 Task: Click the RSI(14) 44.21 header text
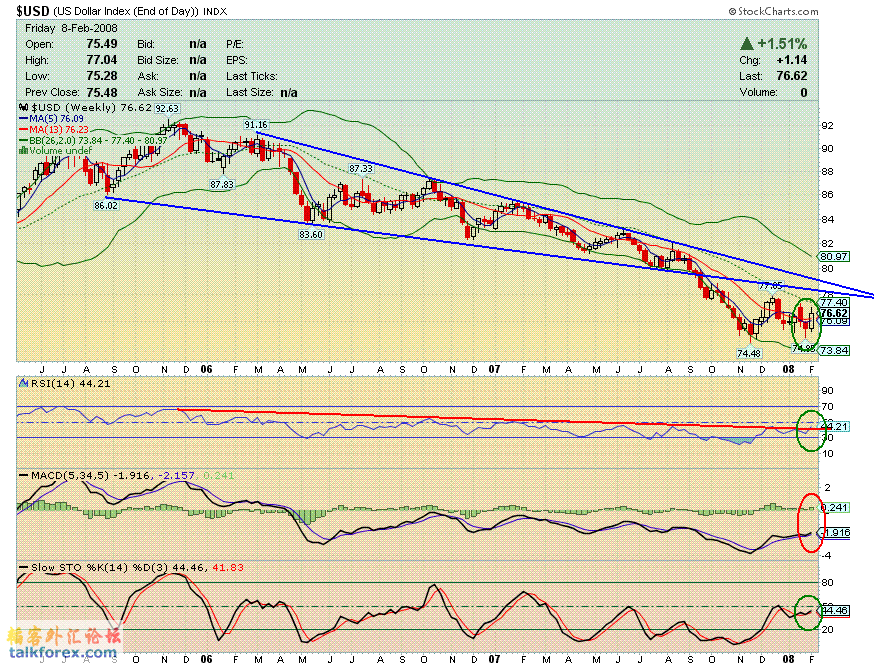(x=71, y=384)
